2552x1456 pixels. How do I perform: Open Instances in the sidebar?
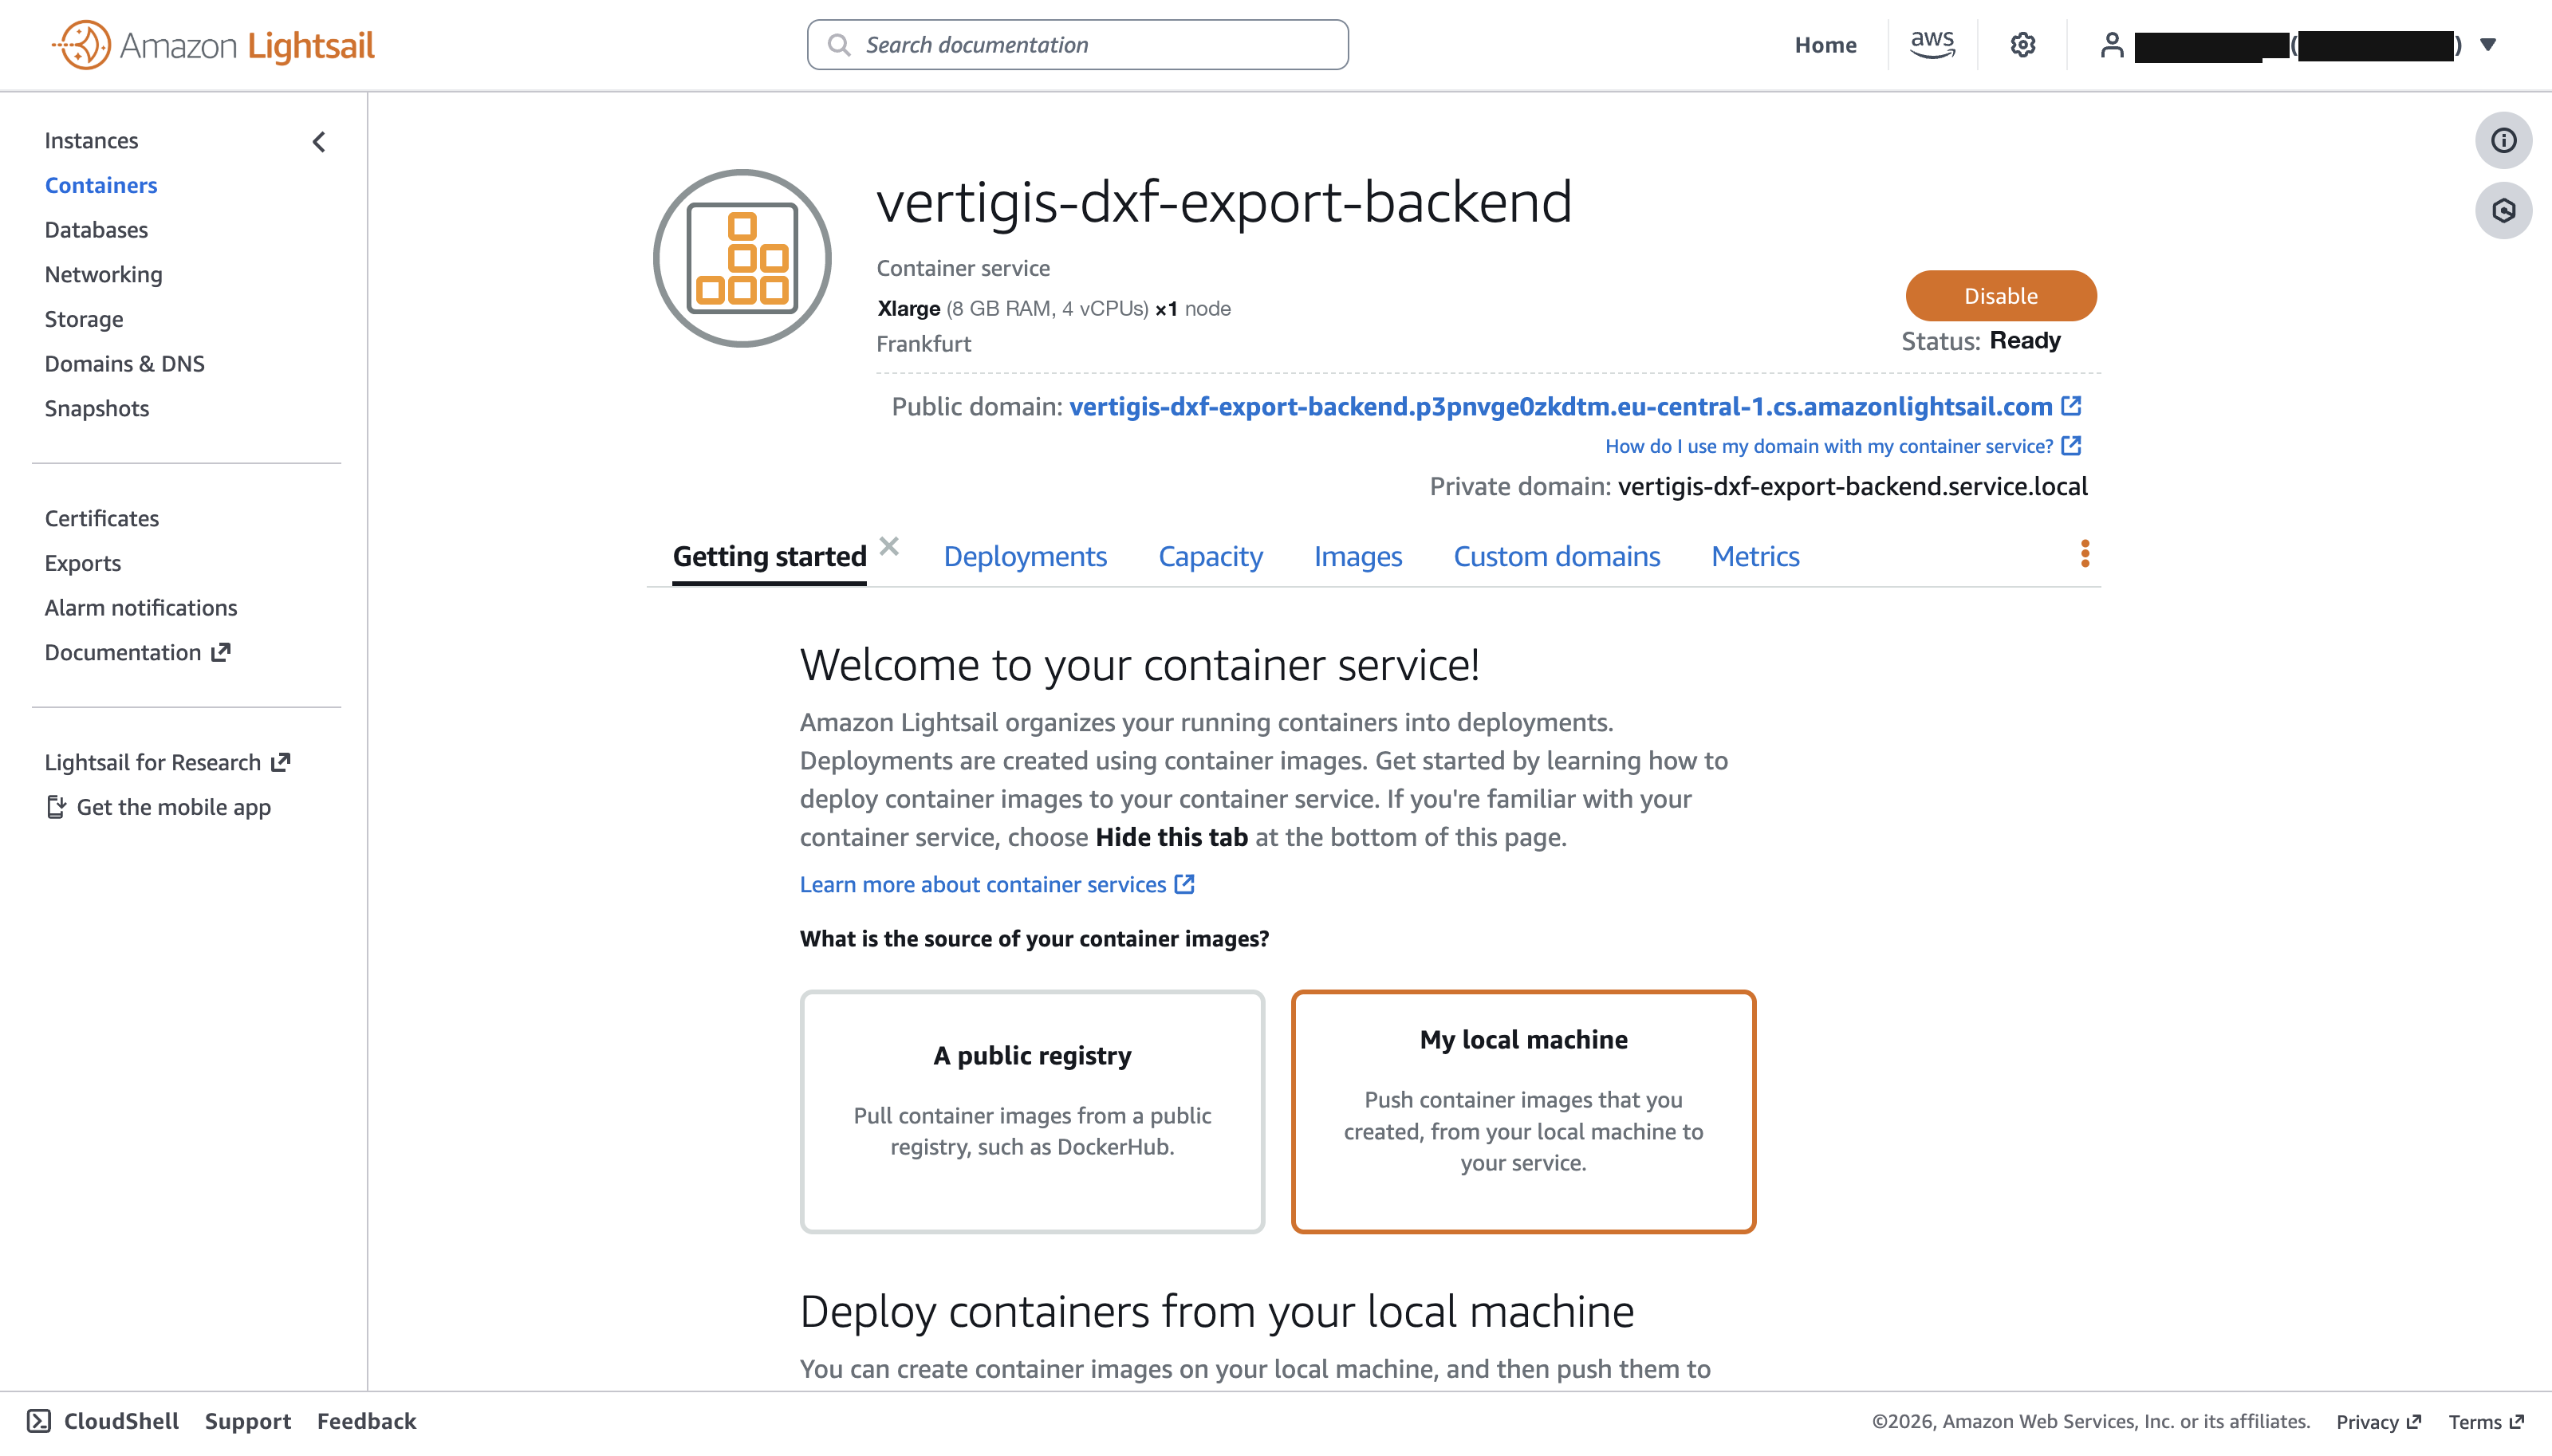pyautogui.click(x=91, y=141)
